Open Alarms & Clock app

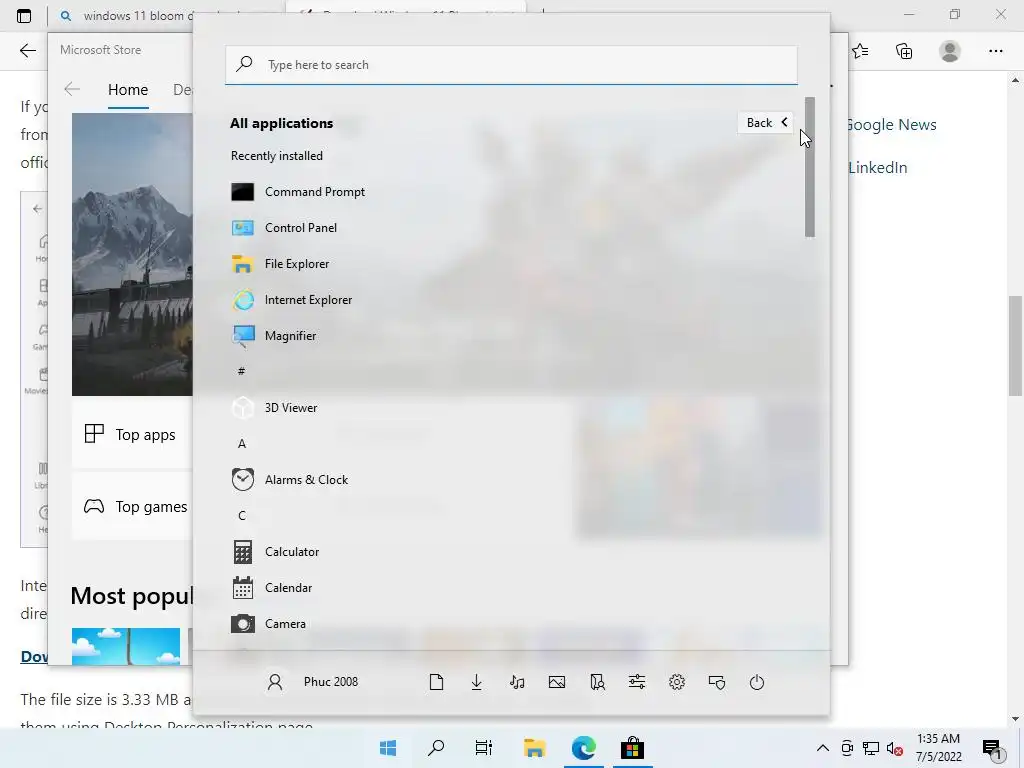[290, 479]
